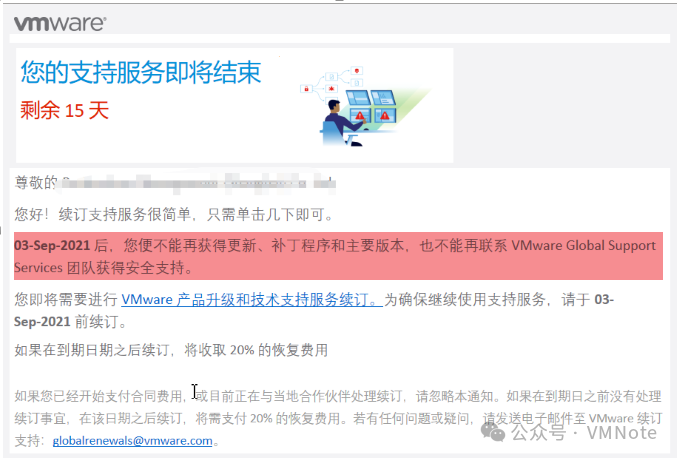Open the VMware 产品升级和技术支持服务续订 link
Viewport: 678px width, 459px height.
click(x=252, y=300)
